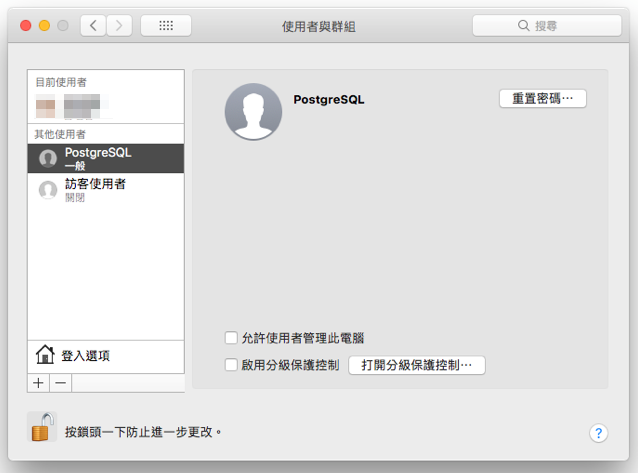Click the house icon beside 登入選項
This screenshot has width=638, height=473.
click(x=45, y=355)
